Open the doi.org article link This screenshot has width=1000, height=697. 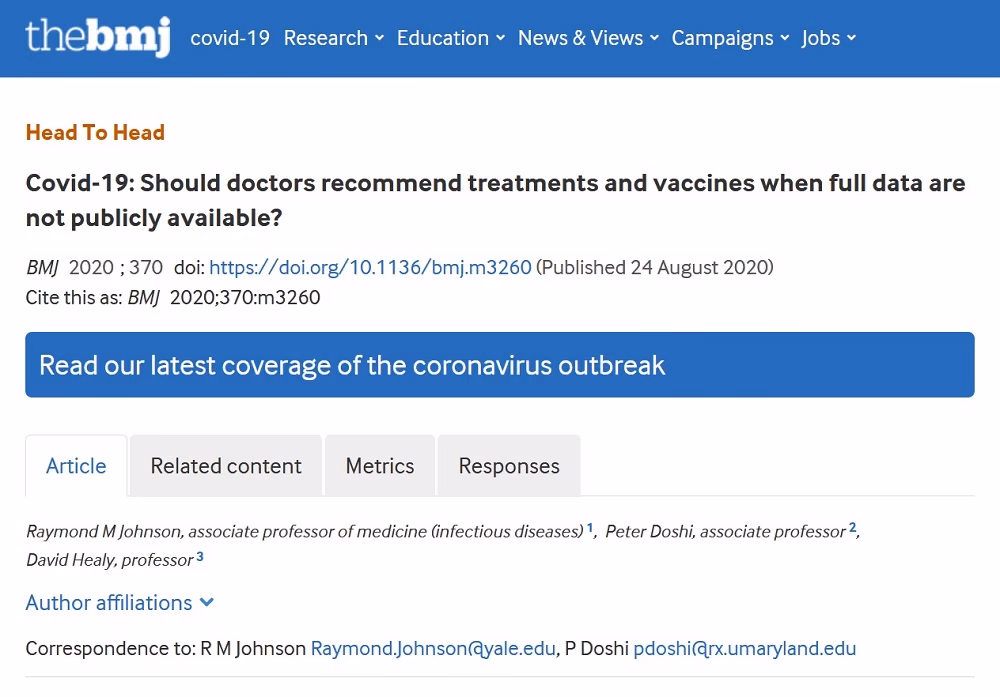pos(370,267)
